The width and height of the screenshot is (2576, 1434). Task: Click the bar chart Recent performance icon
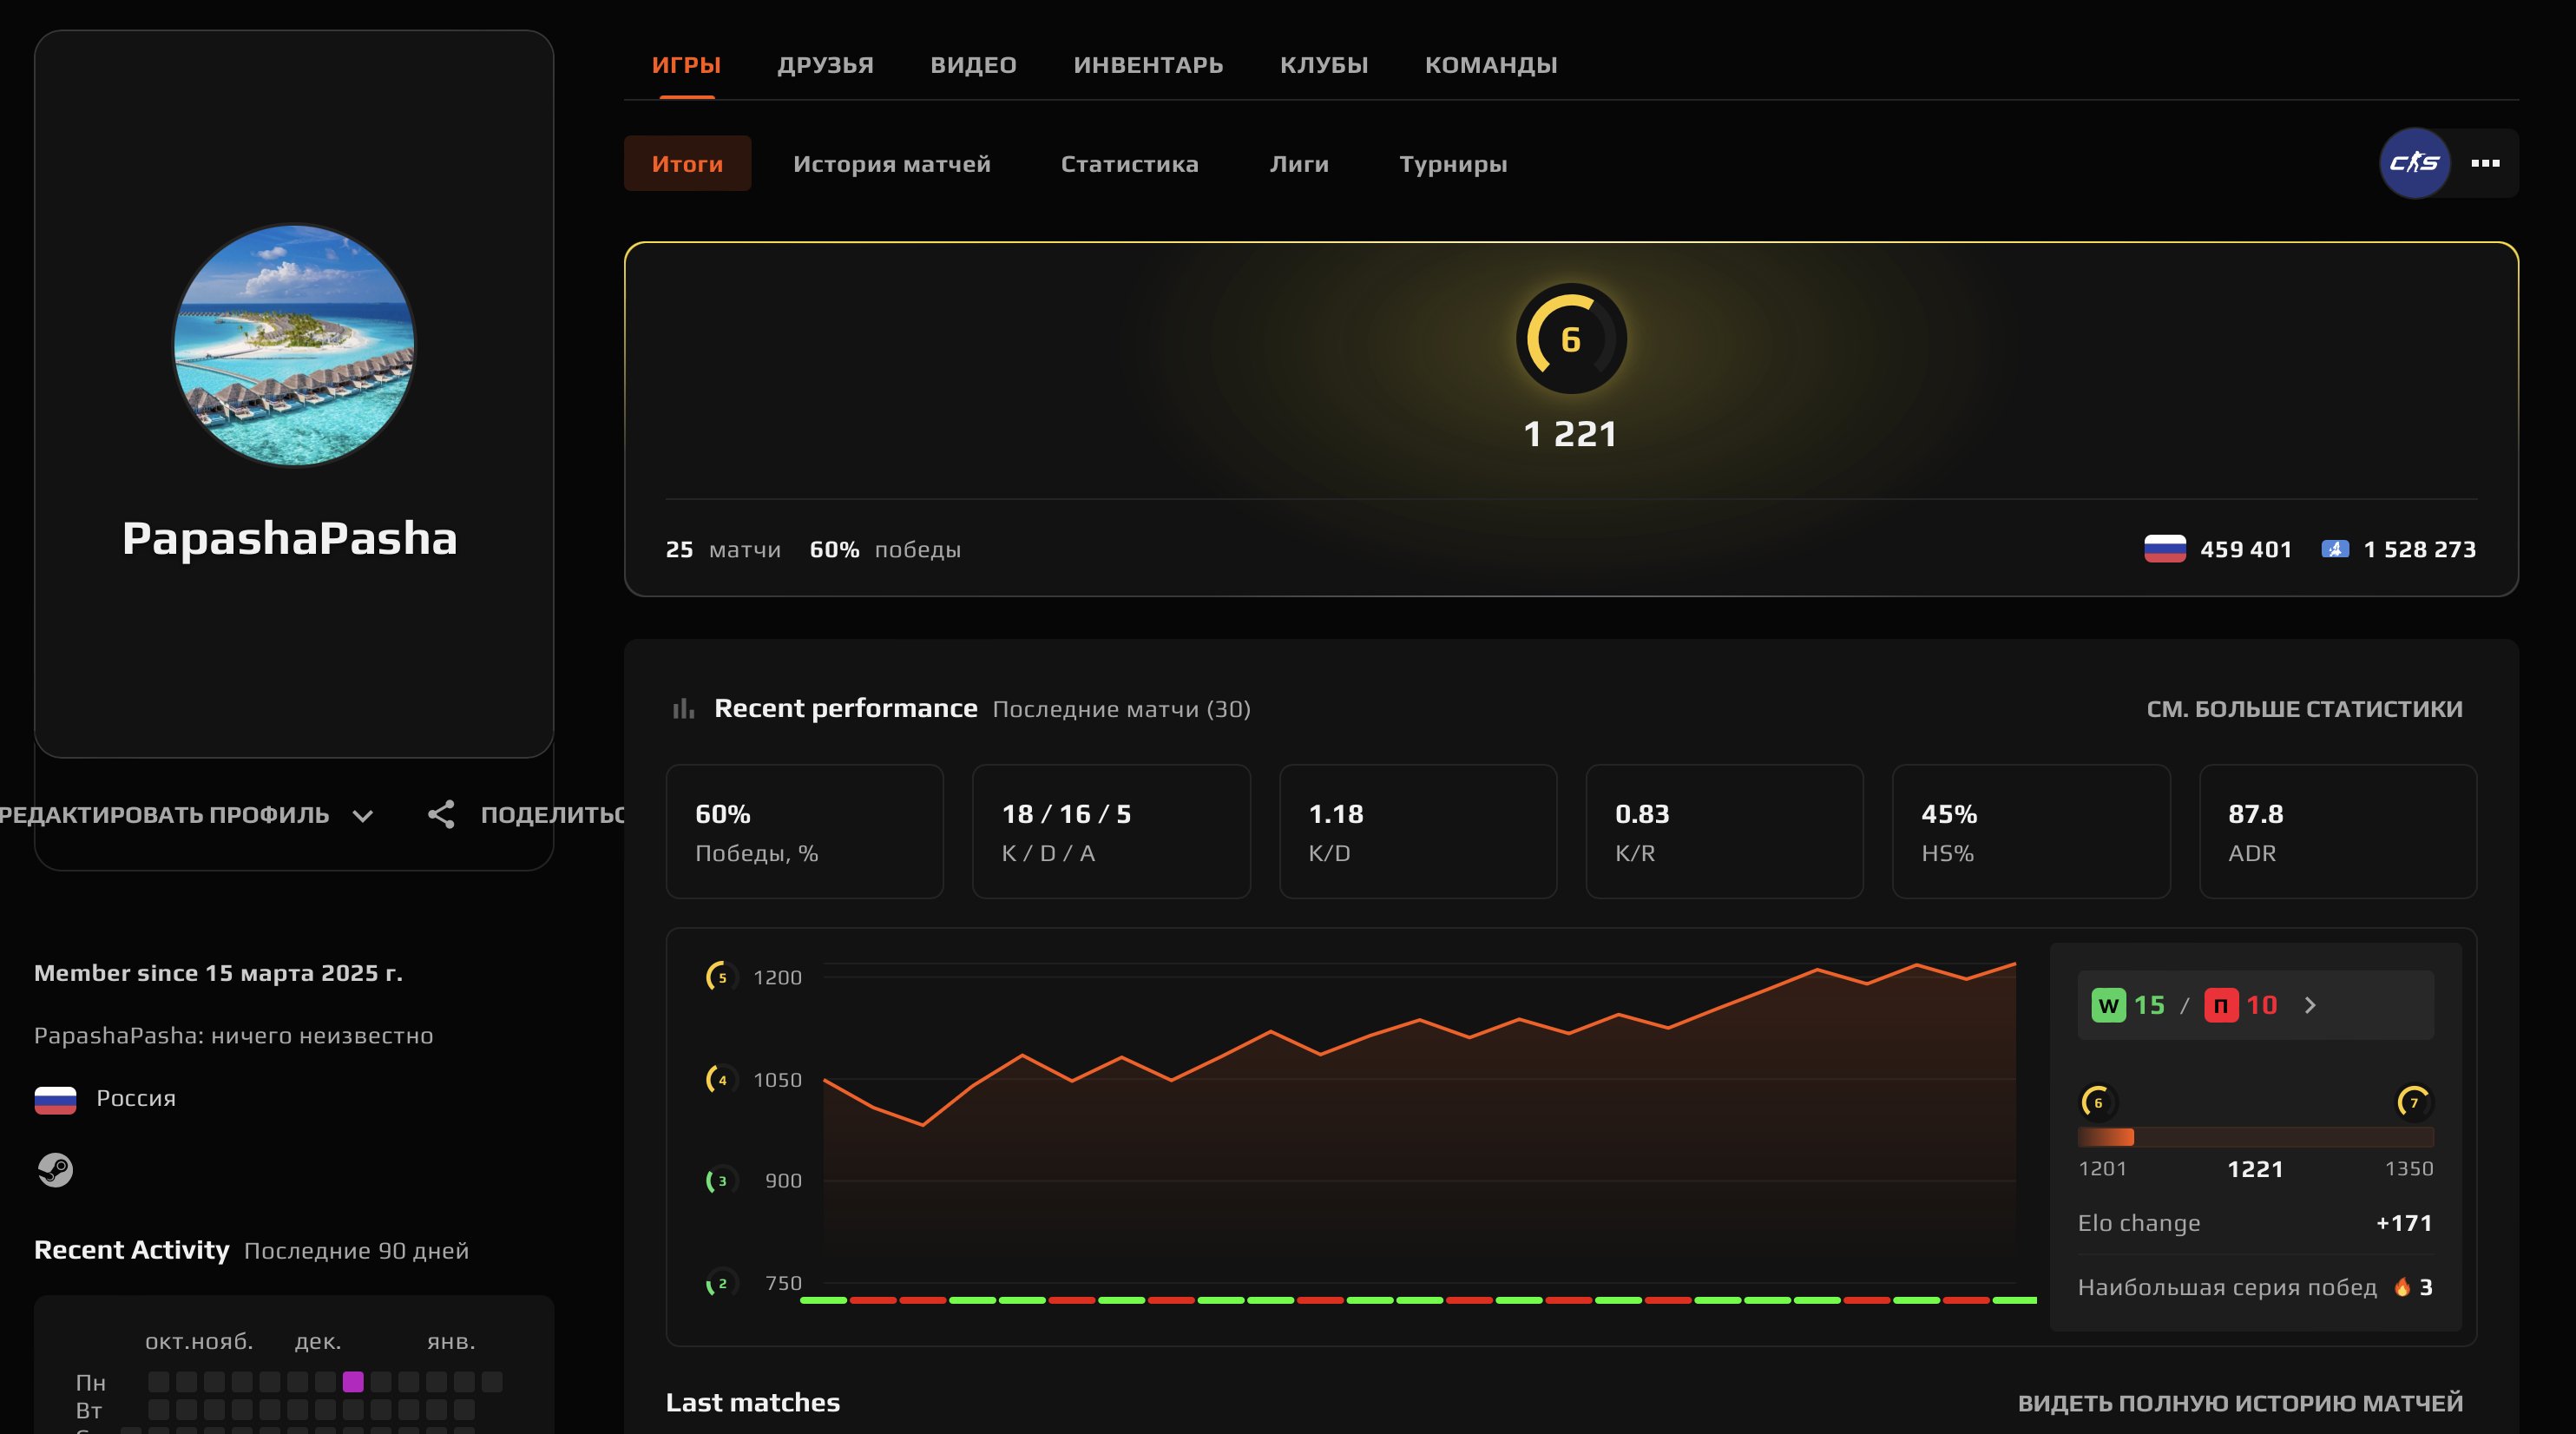(683, 709)
